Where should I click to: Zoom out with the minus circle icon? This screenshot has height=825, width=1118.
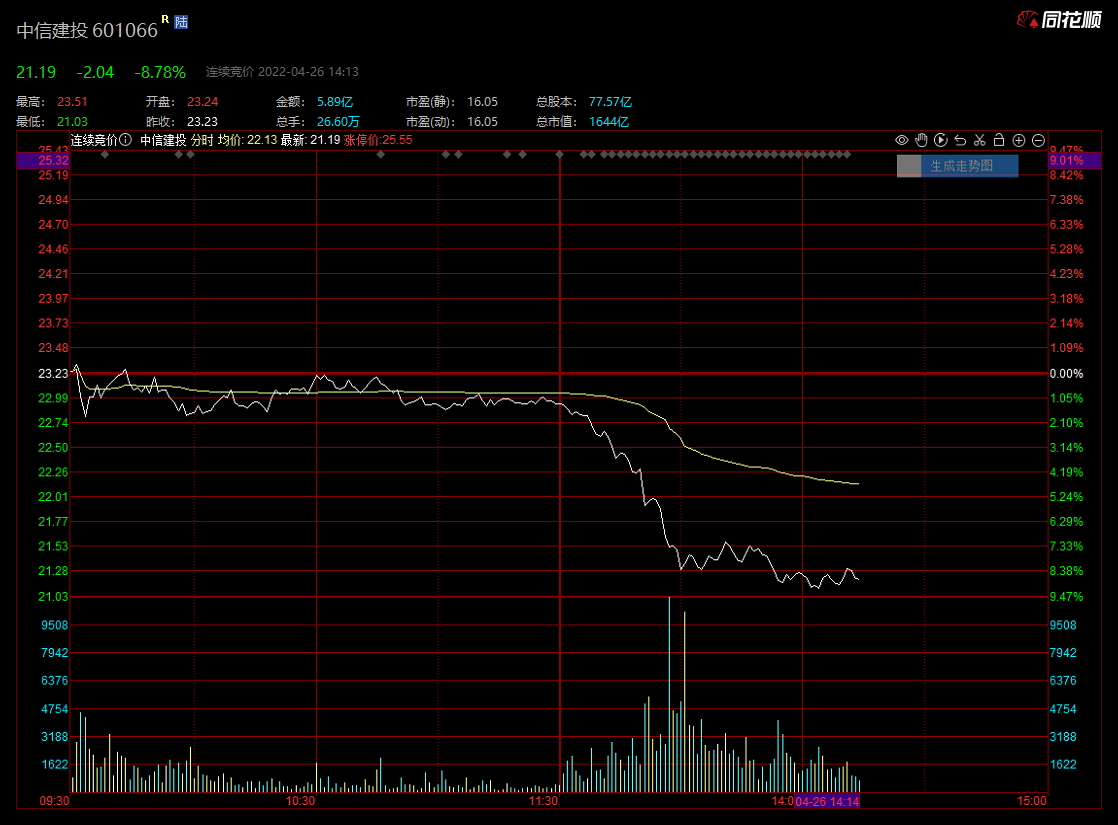click(1038, 140)
